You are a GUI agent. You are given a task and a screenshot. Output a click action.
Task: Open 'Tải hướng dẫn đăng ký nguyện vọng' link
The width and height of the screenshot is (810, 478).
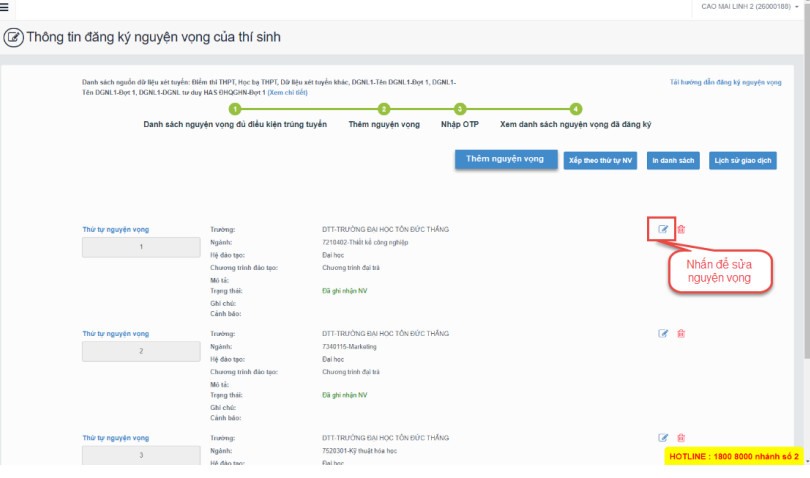tap(725, 82)
